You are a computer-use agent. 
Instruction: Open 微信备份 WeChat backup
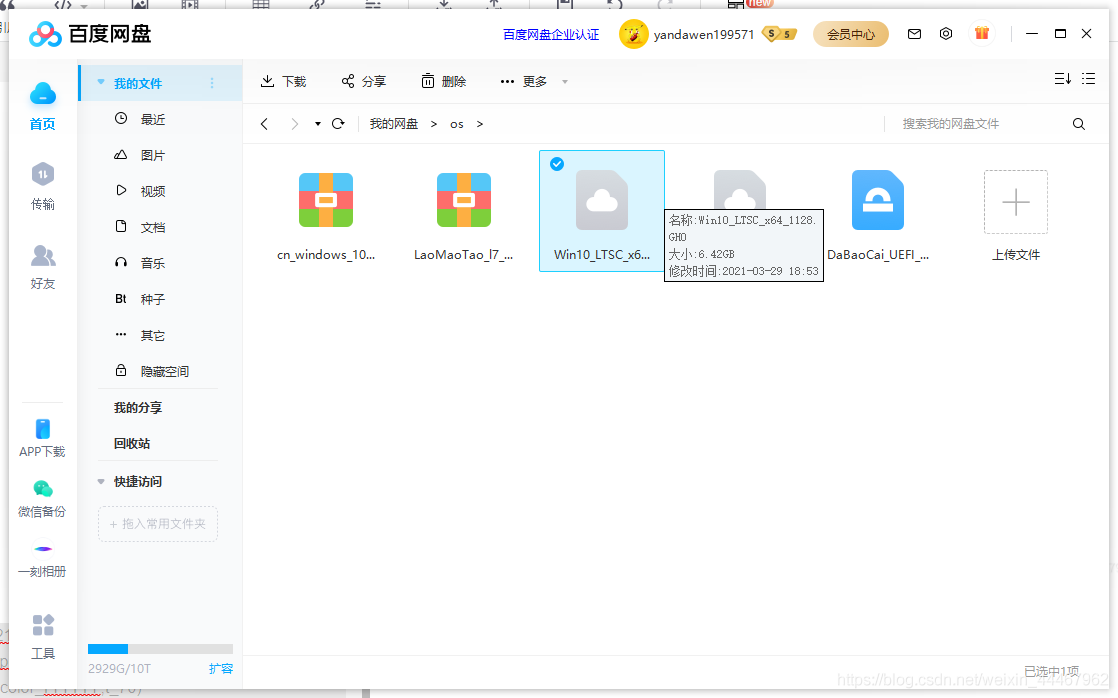pyautogui.click(x=42, y=498)
